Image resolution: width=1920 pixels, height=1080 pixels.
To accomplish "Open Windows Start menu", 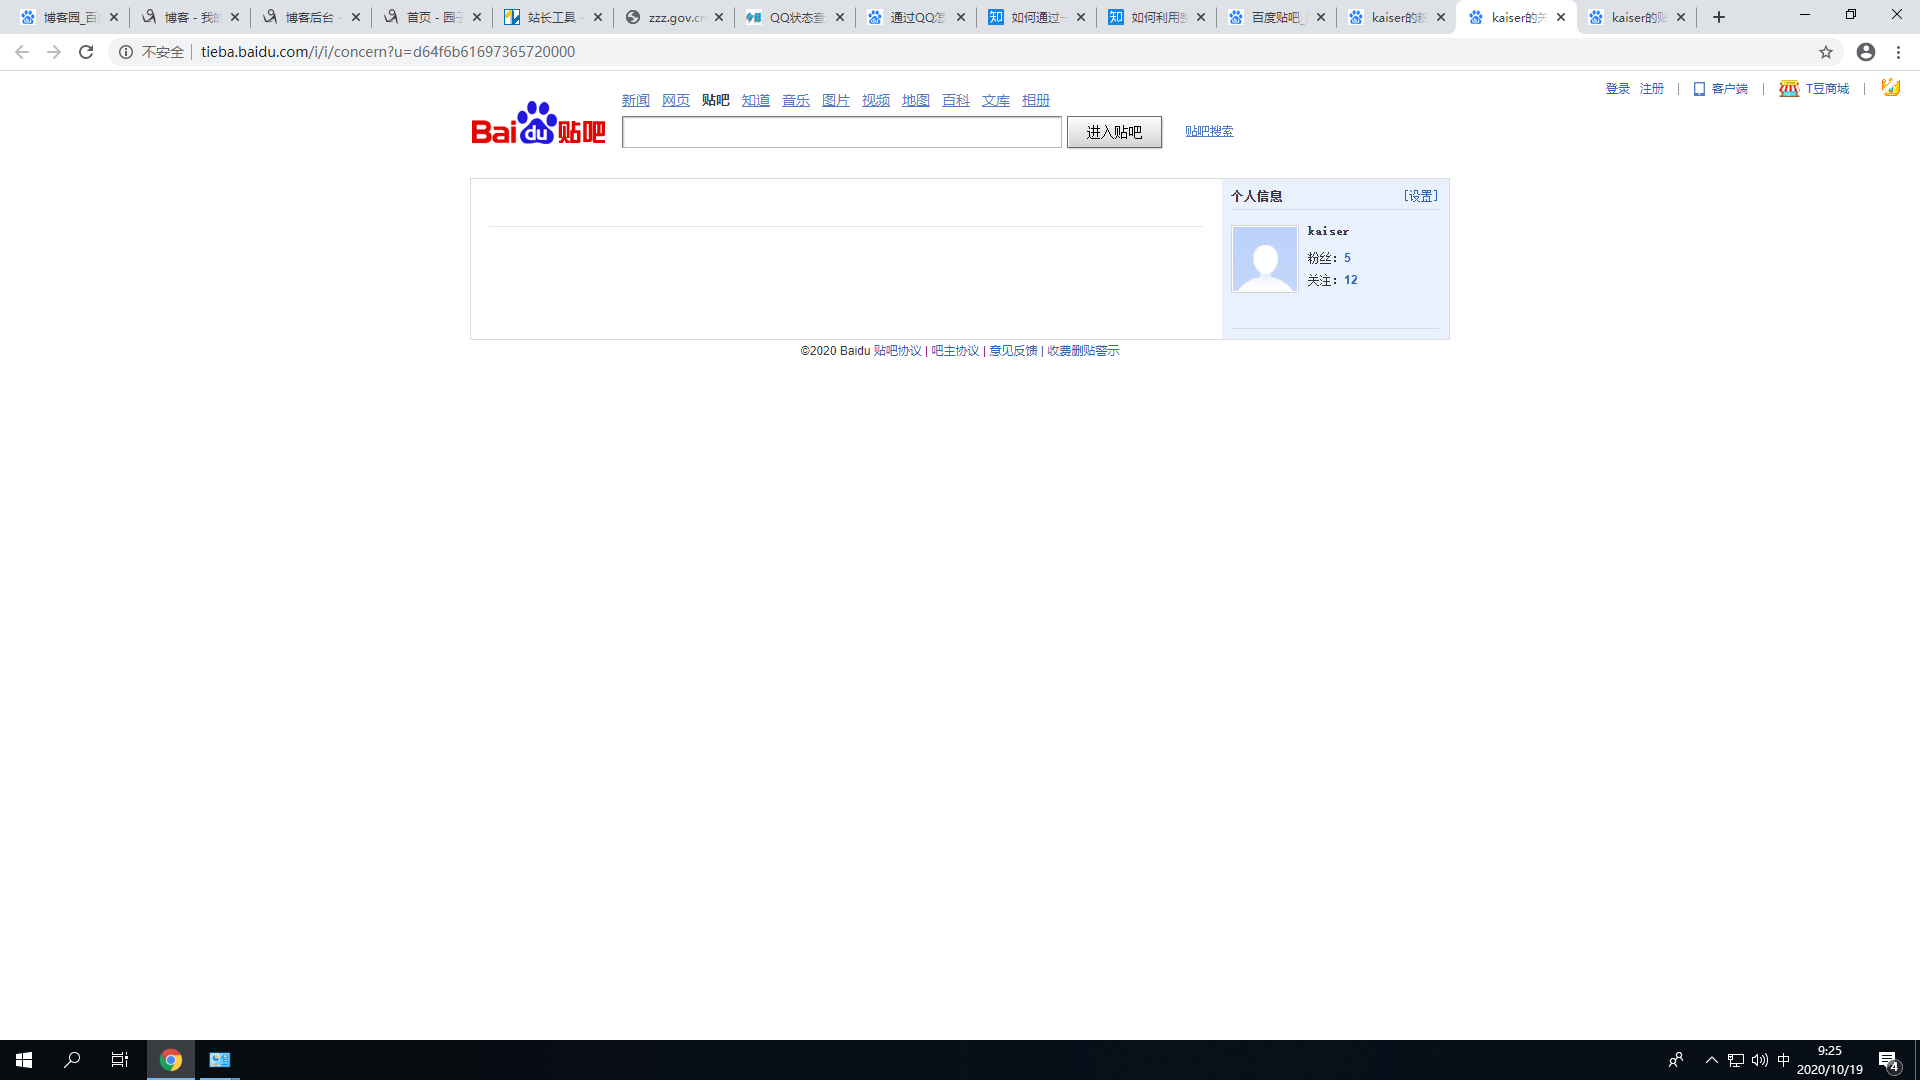I will point(24,1060).
